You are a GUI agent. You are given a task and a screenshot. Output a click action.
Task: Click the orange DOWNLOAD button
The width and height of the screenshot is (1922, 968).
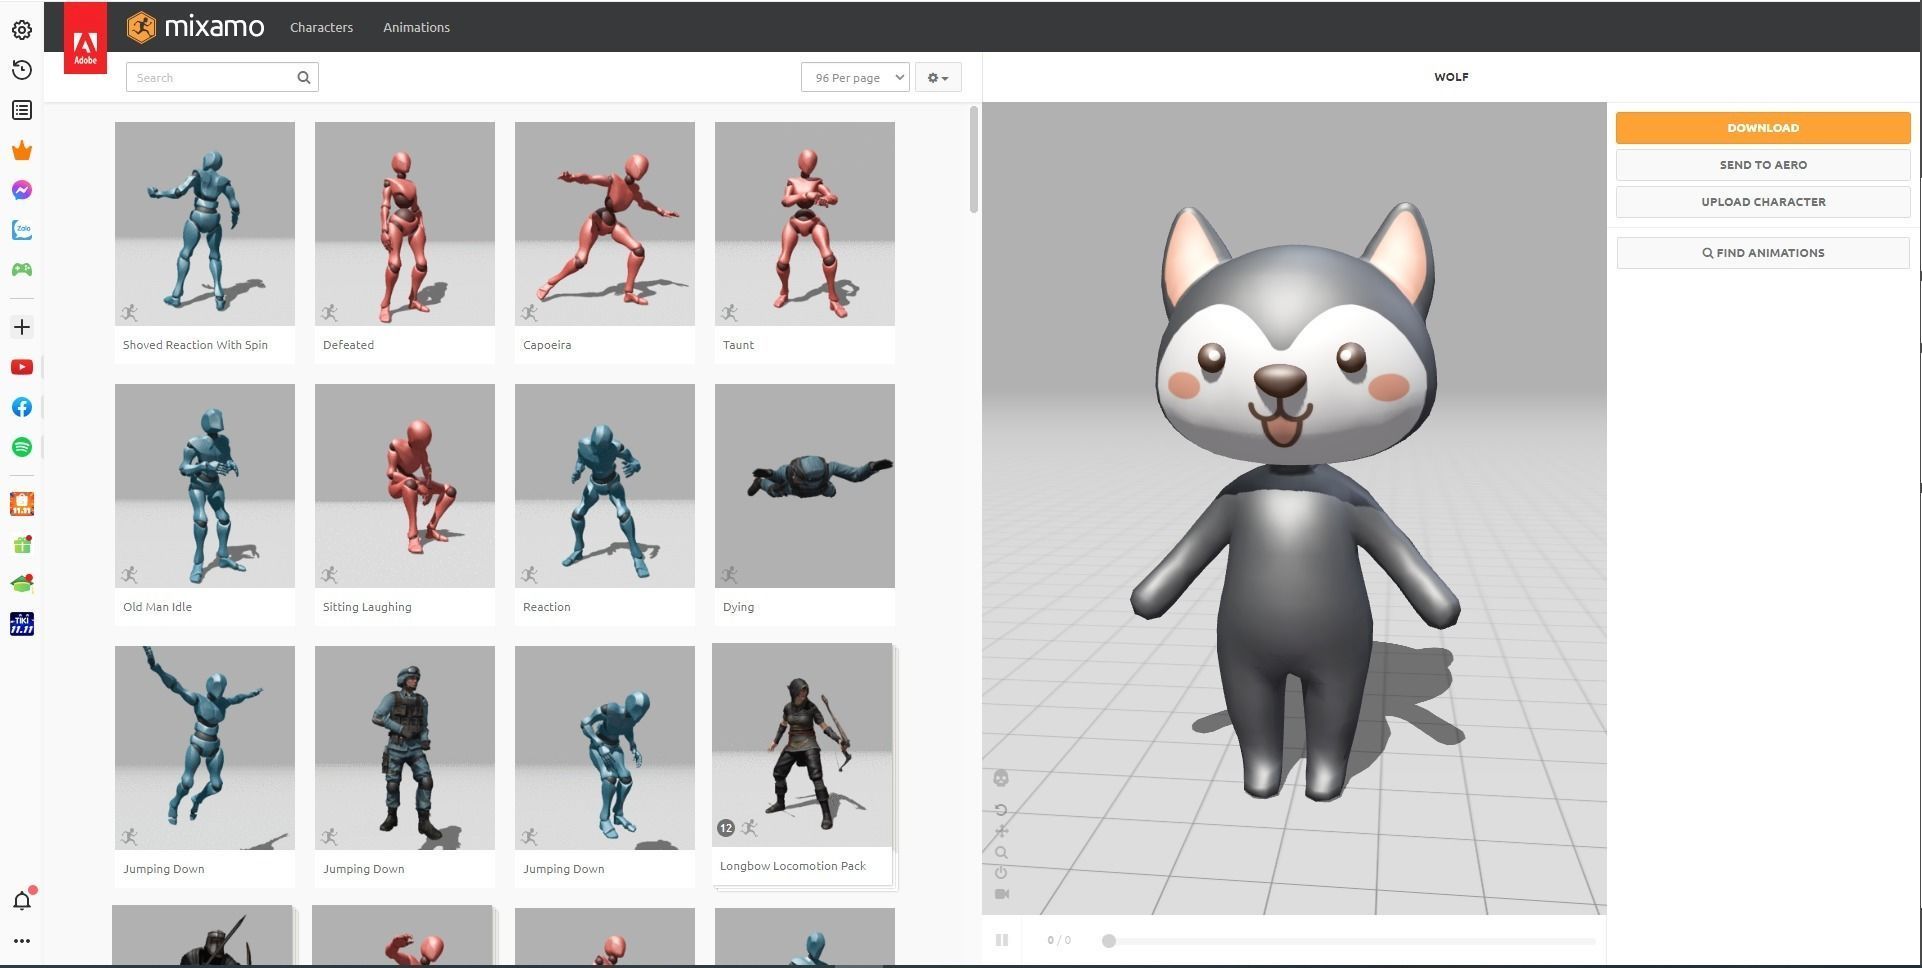[x=1763, y=128]
